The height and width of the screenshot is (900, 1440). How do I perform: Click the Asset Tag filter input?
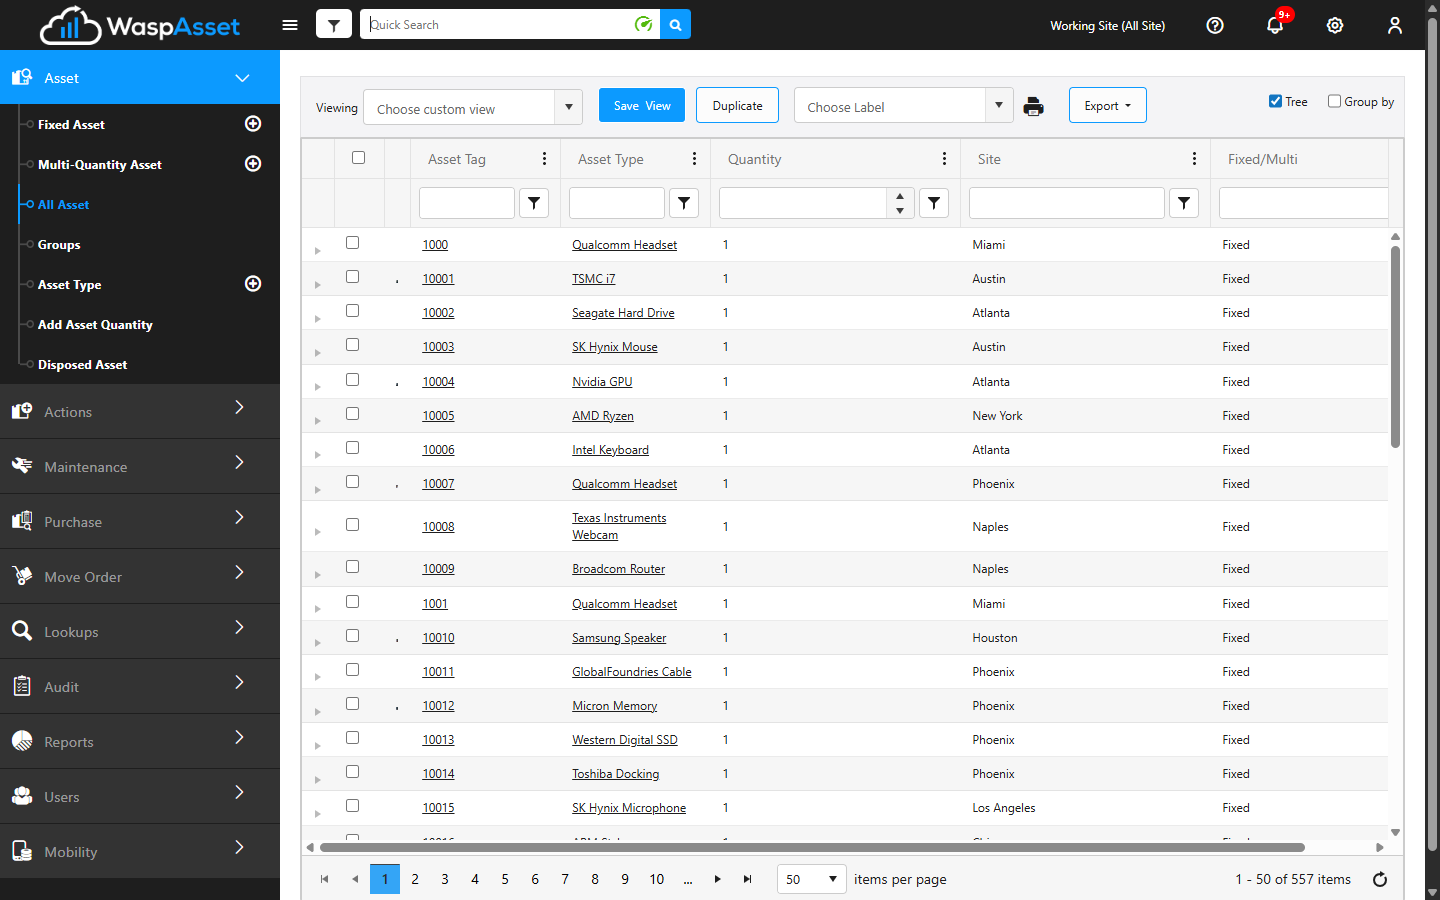coord(467,203)
